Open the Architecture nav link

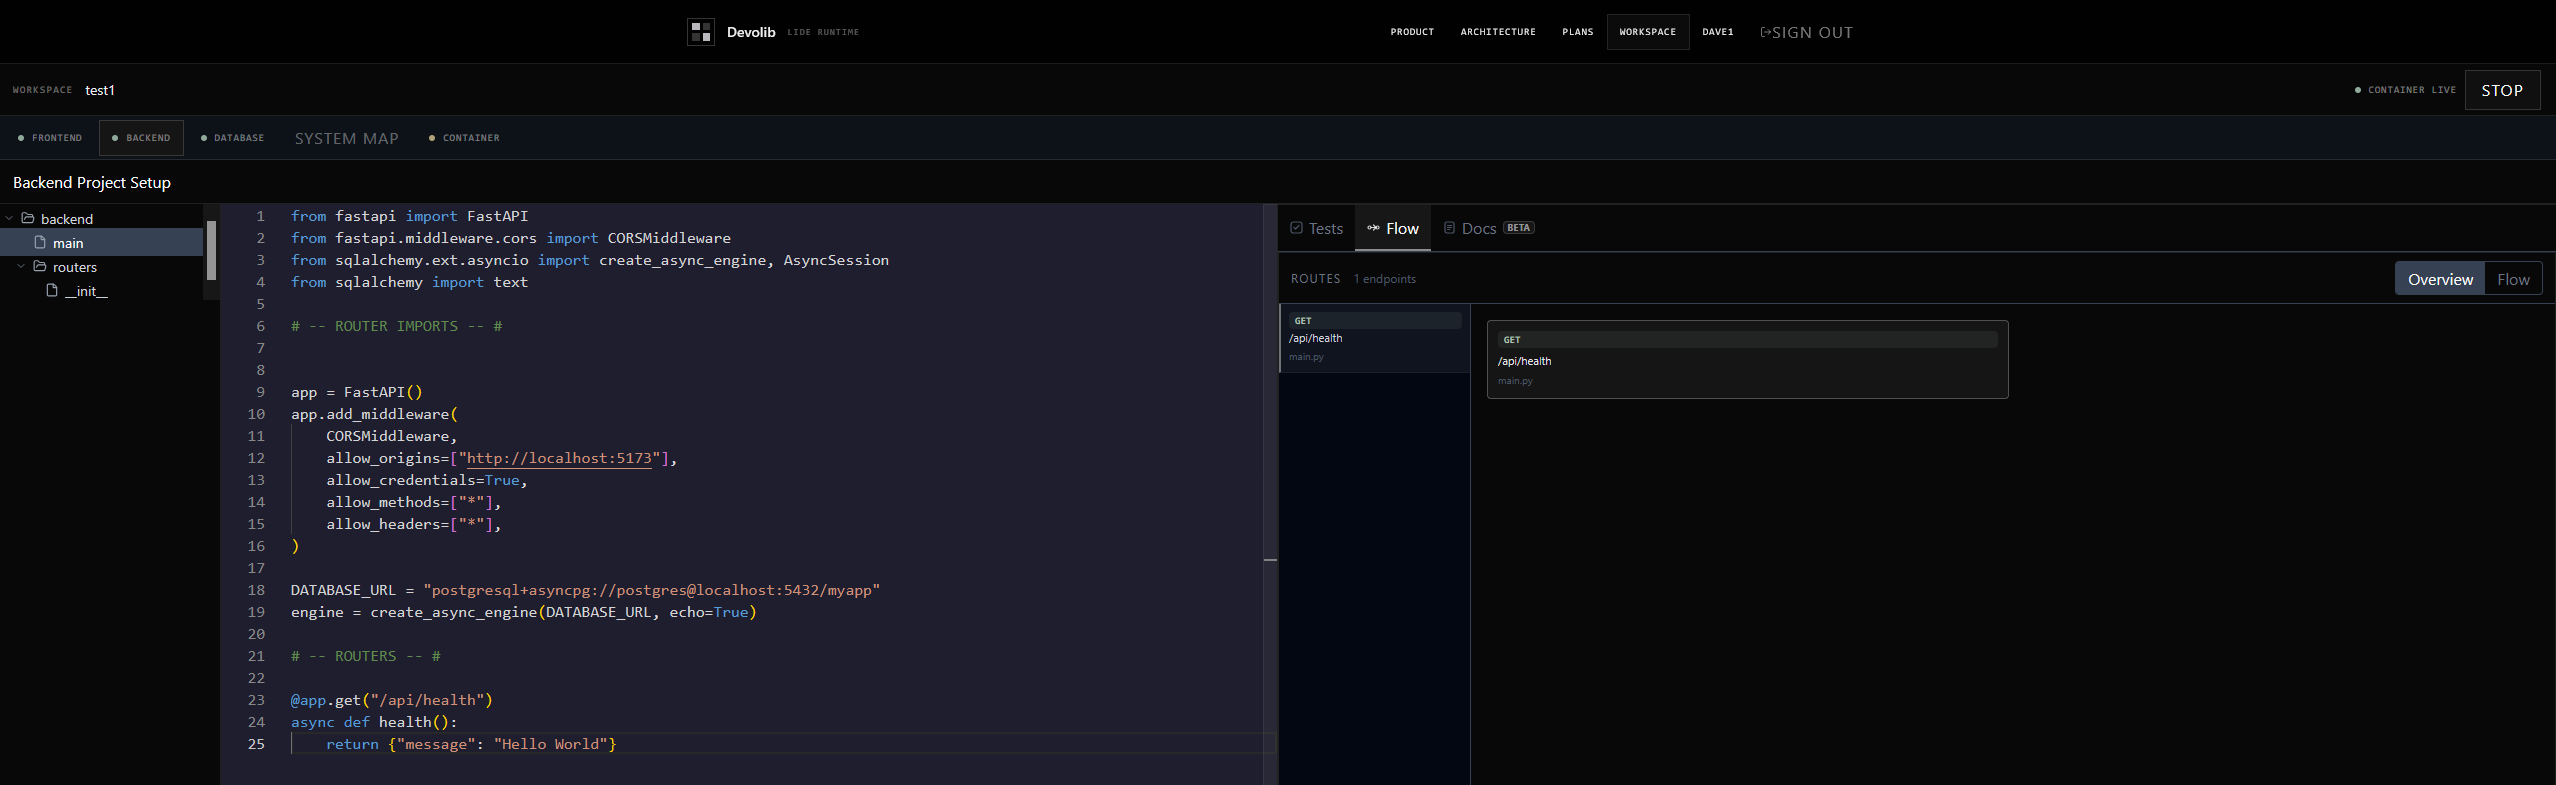pyautogui.click(x=1498, y=32)
